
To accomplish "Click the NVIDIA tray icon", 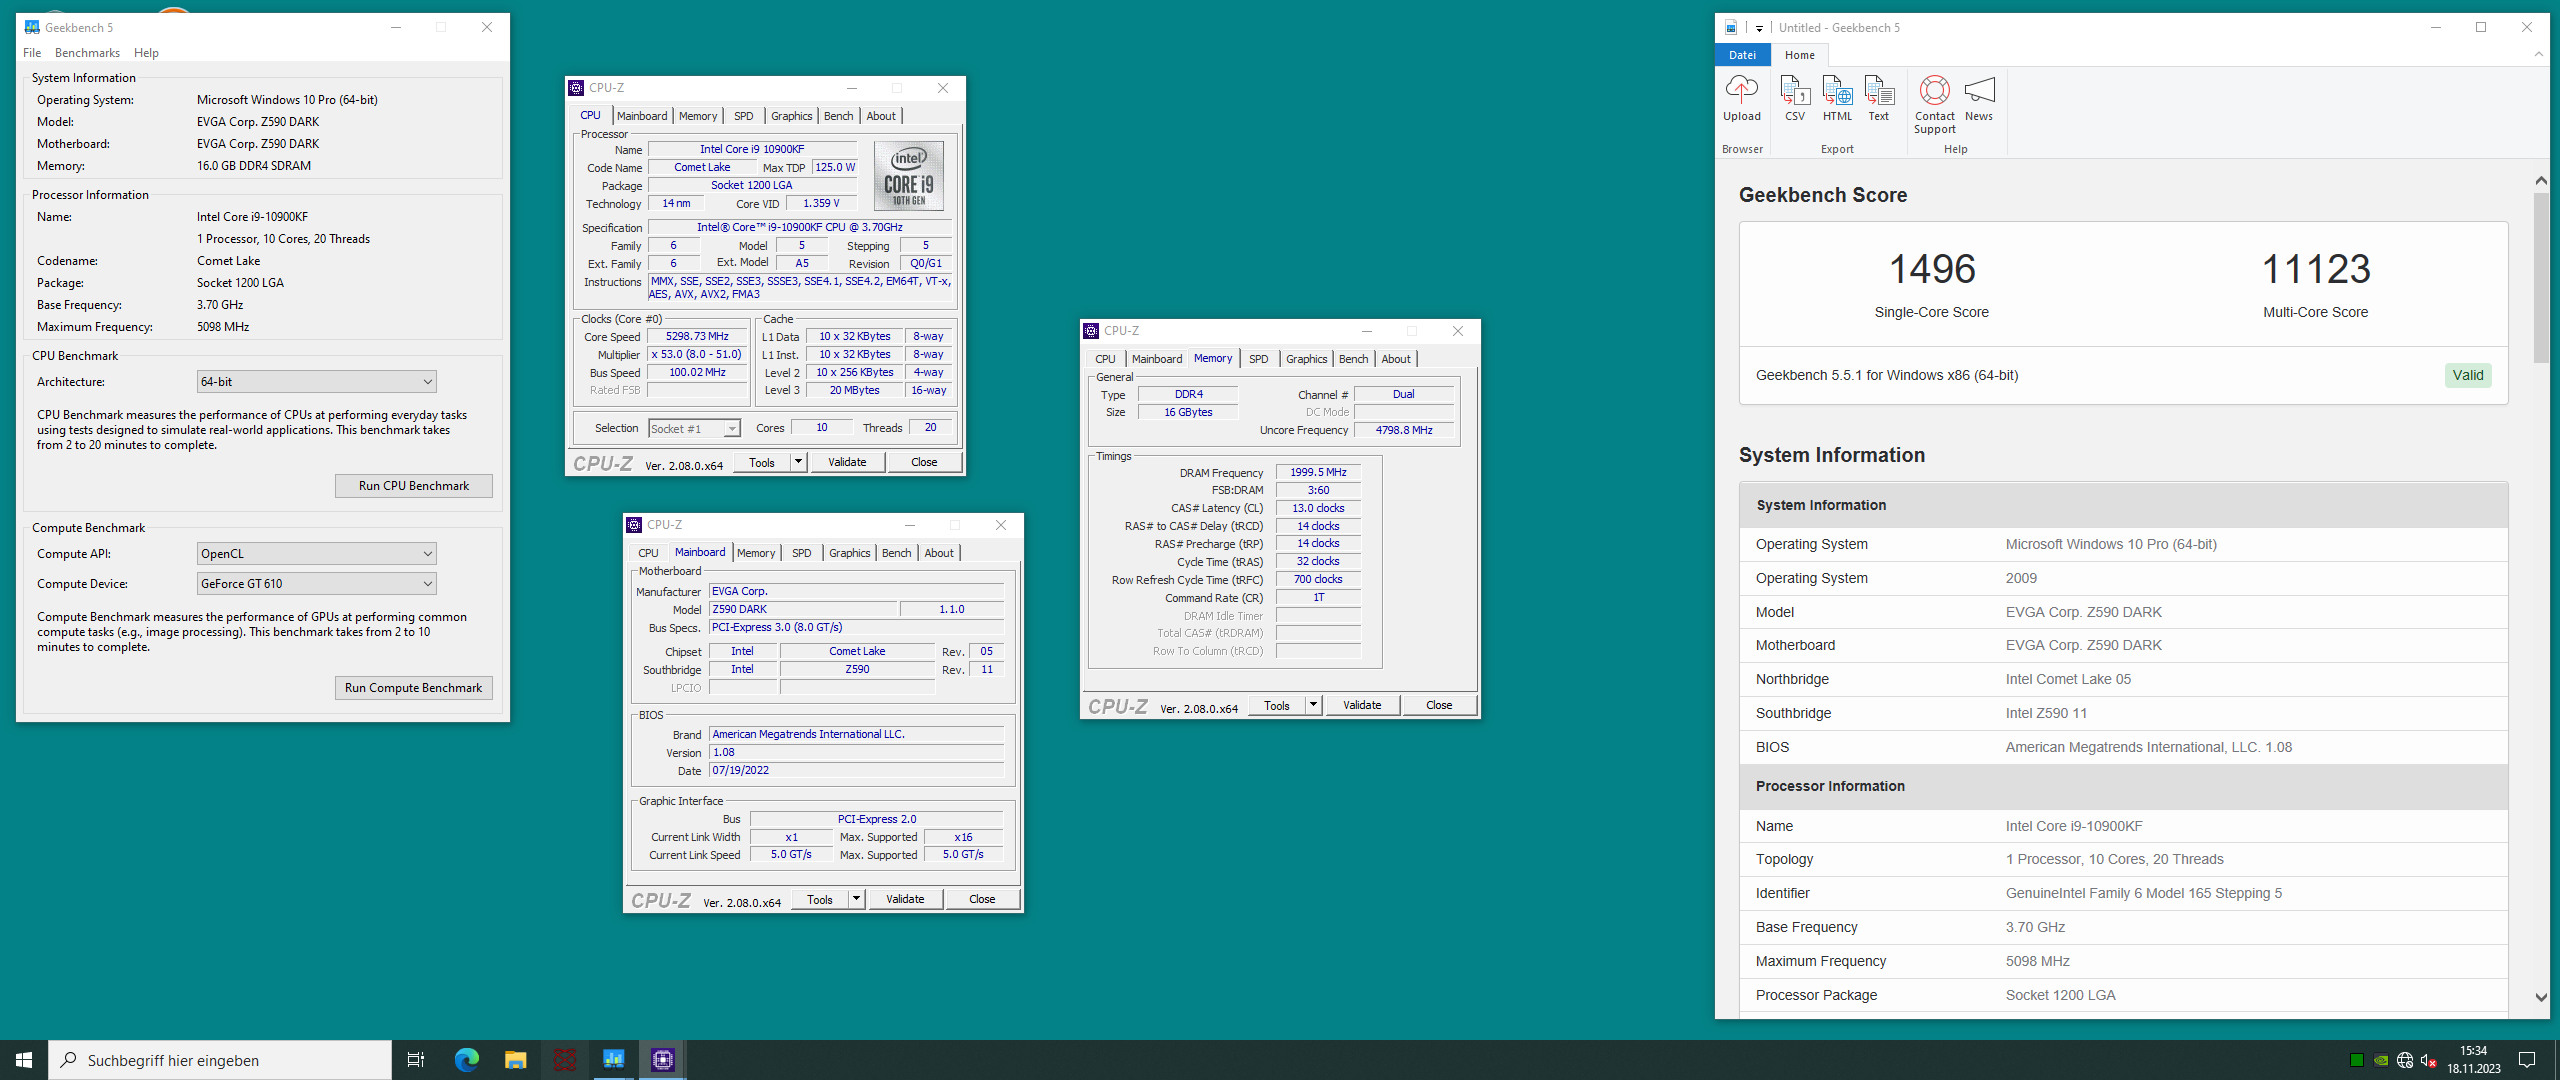I will pos(2381,1061).
